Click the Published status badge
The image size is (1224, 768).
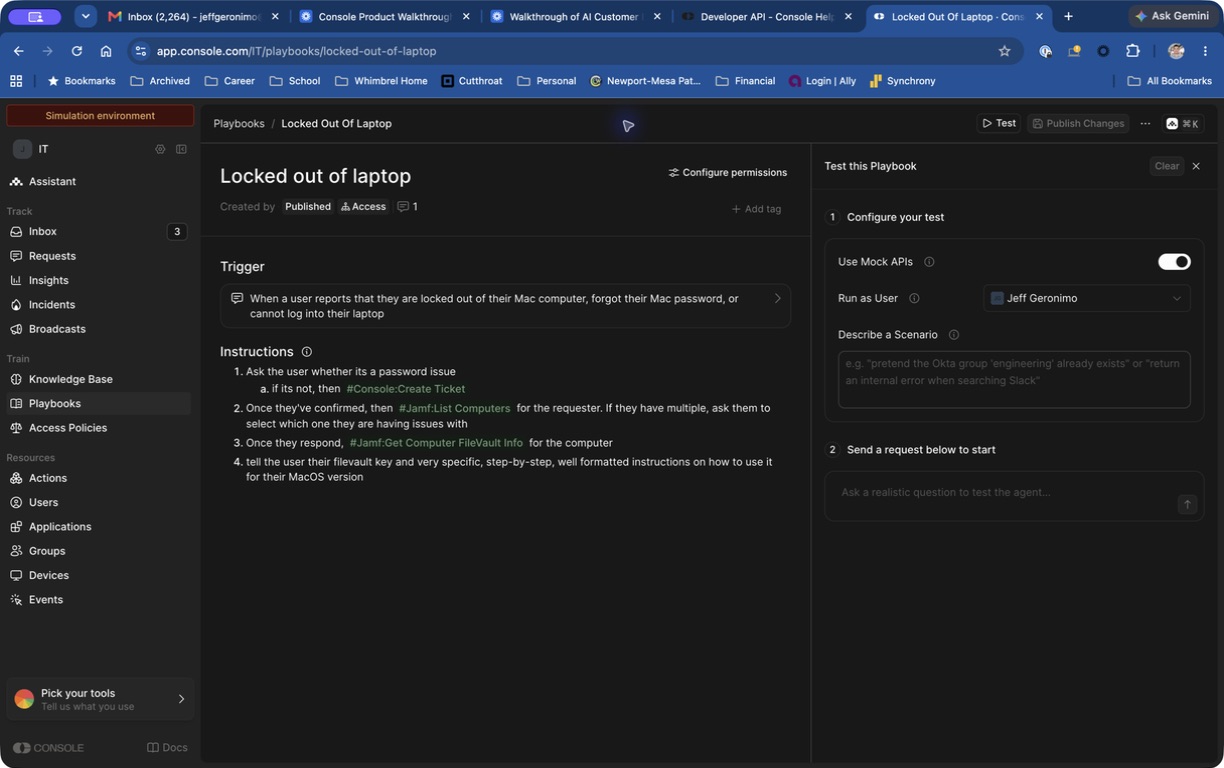[307, 207]
